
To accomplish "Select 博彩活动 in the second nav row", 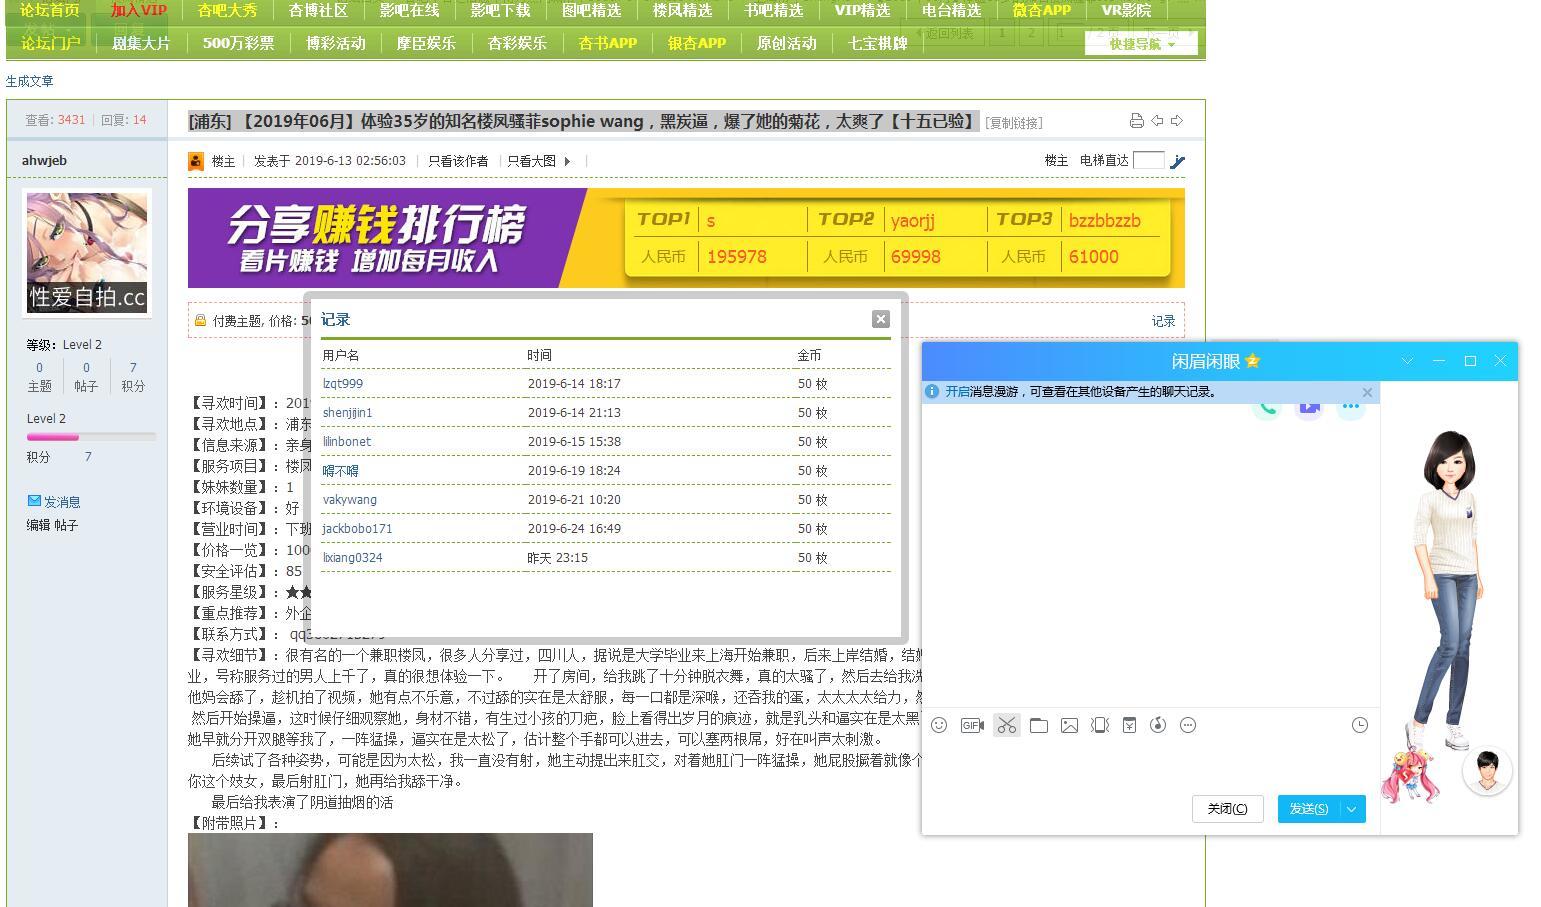I will click(x=335, y=43).
